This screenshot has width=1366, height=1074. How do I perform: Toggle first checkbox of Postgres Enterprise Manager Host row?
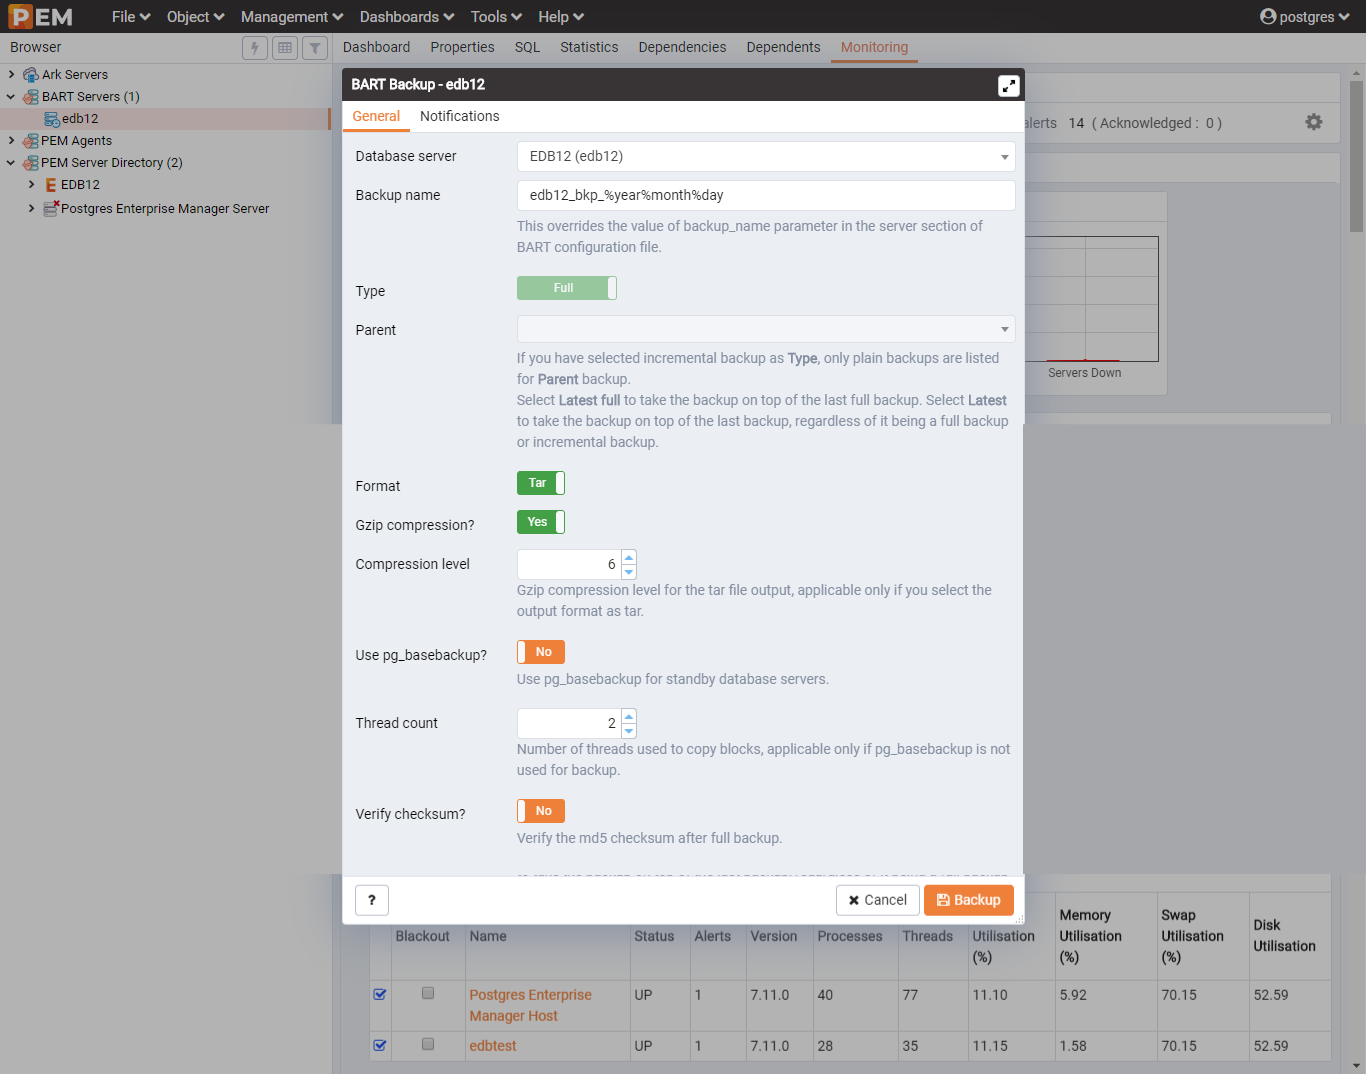point(380,994)
